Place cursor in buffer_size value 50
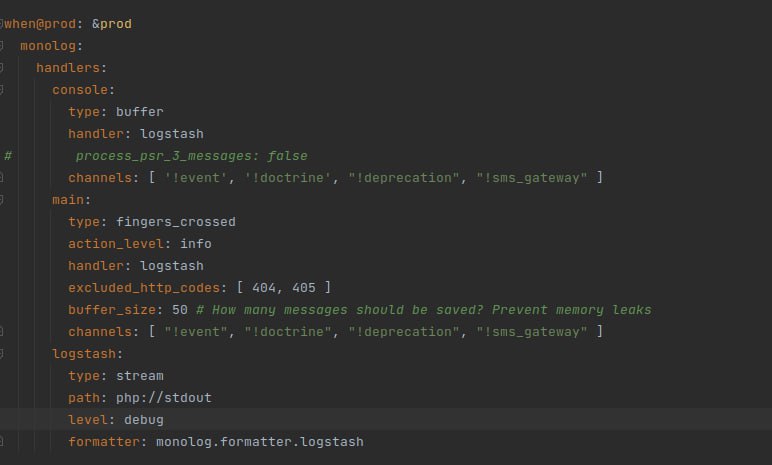 [180, 310]
